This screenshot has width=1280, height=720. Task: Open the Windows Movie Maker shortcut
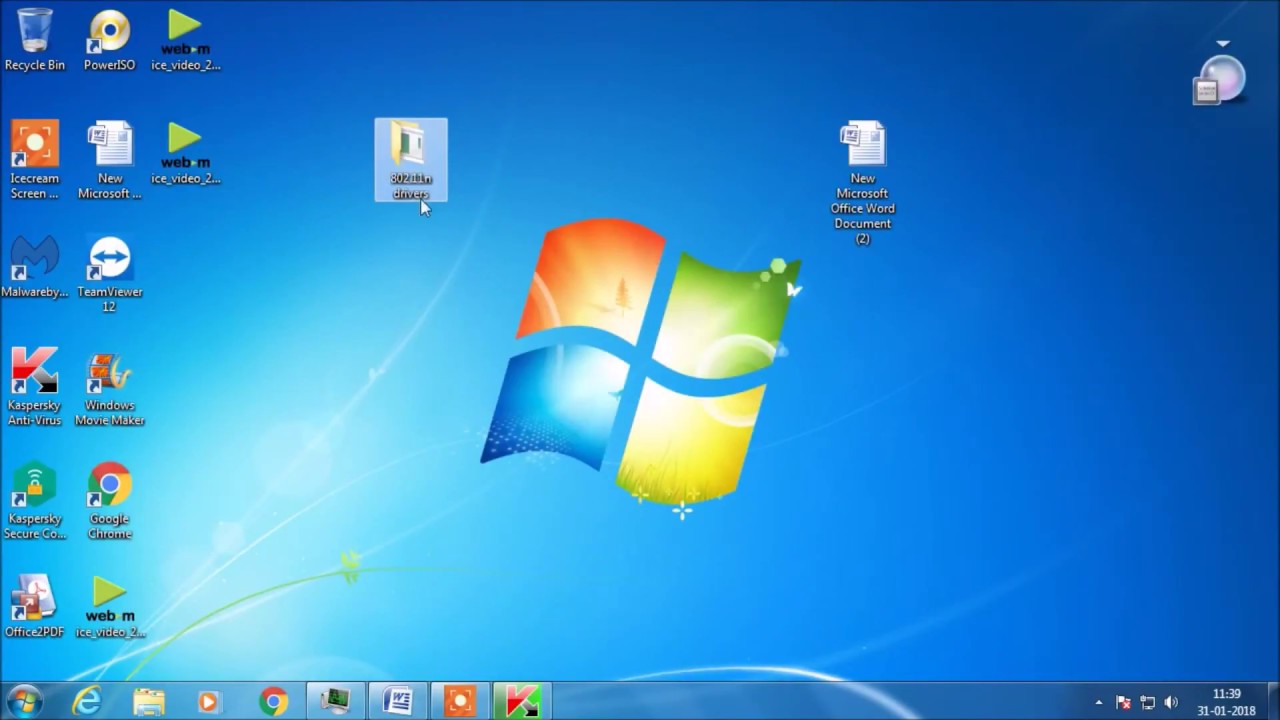tap(110, 387)
